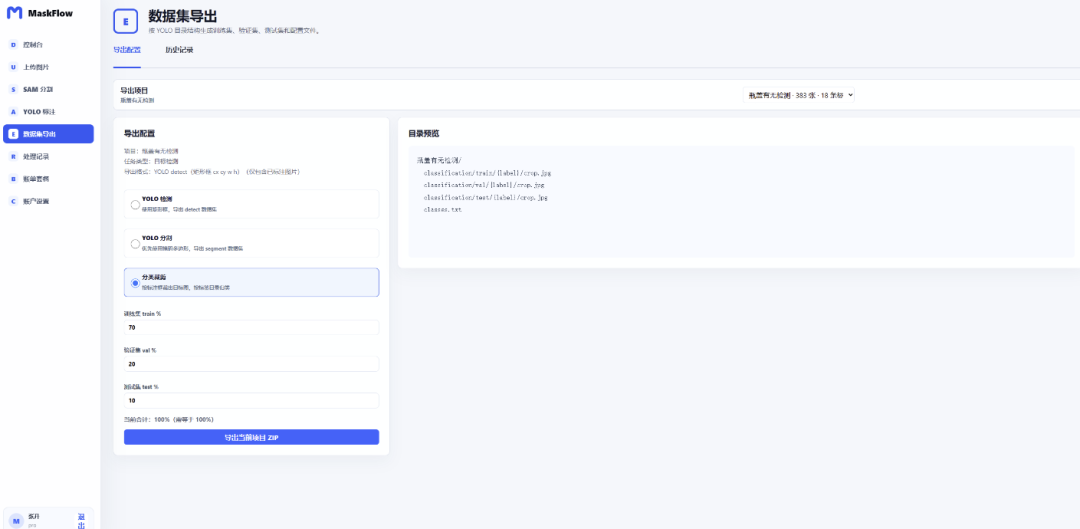Click the 'classes.txt' line in the directory preview
1080x529 pixels.
click(443, 209)
